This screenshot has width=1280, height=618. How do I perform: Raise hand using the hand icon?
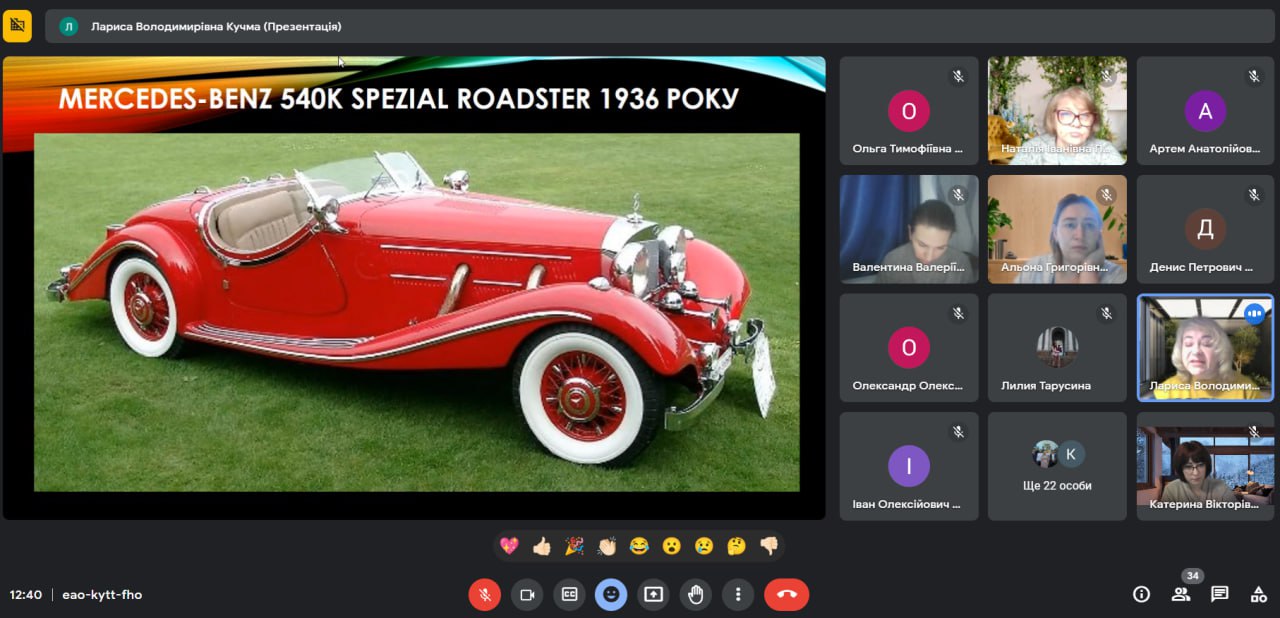pos(695,594)
